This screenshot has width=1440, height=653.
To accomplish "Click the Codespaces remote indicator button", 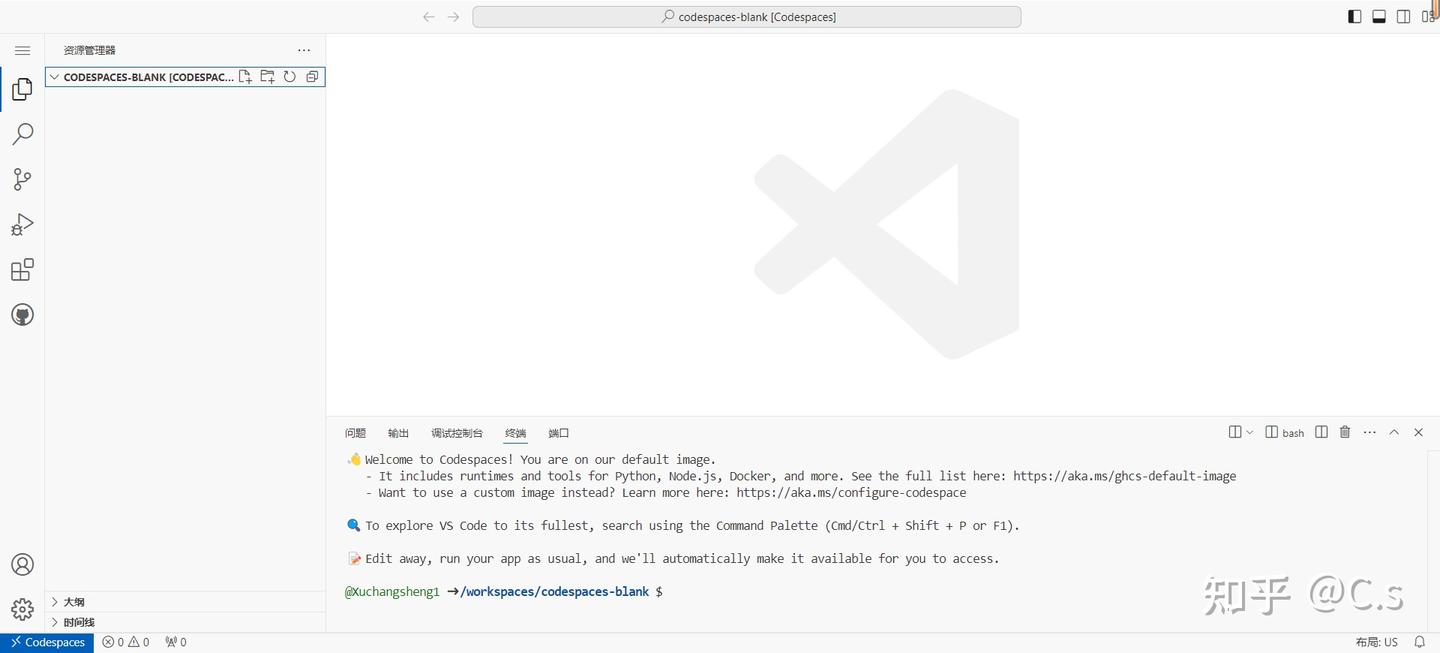I will 46,641.
